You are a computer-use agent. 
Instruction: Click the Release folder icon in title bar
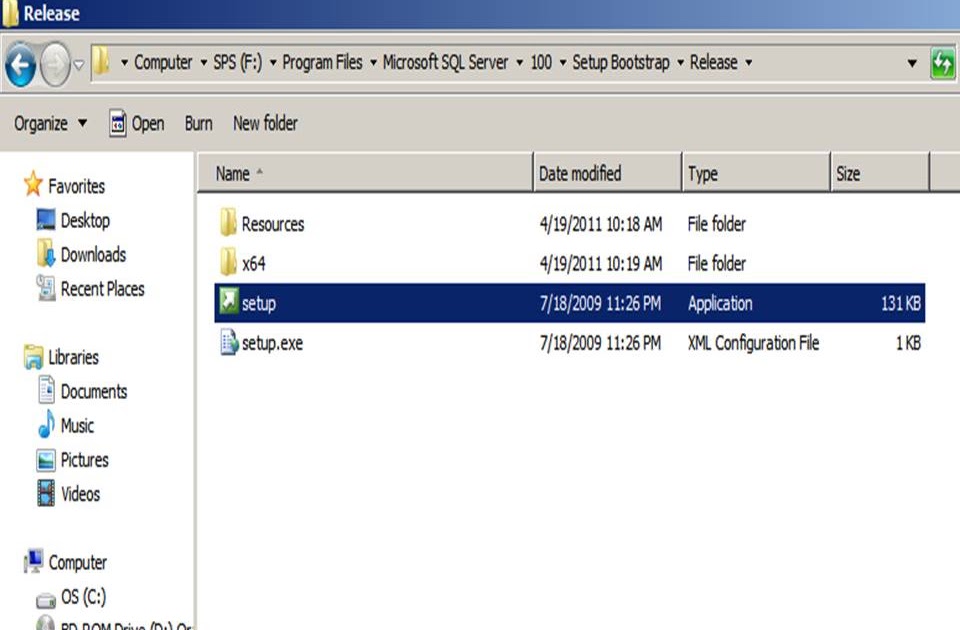click(10, 13)
